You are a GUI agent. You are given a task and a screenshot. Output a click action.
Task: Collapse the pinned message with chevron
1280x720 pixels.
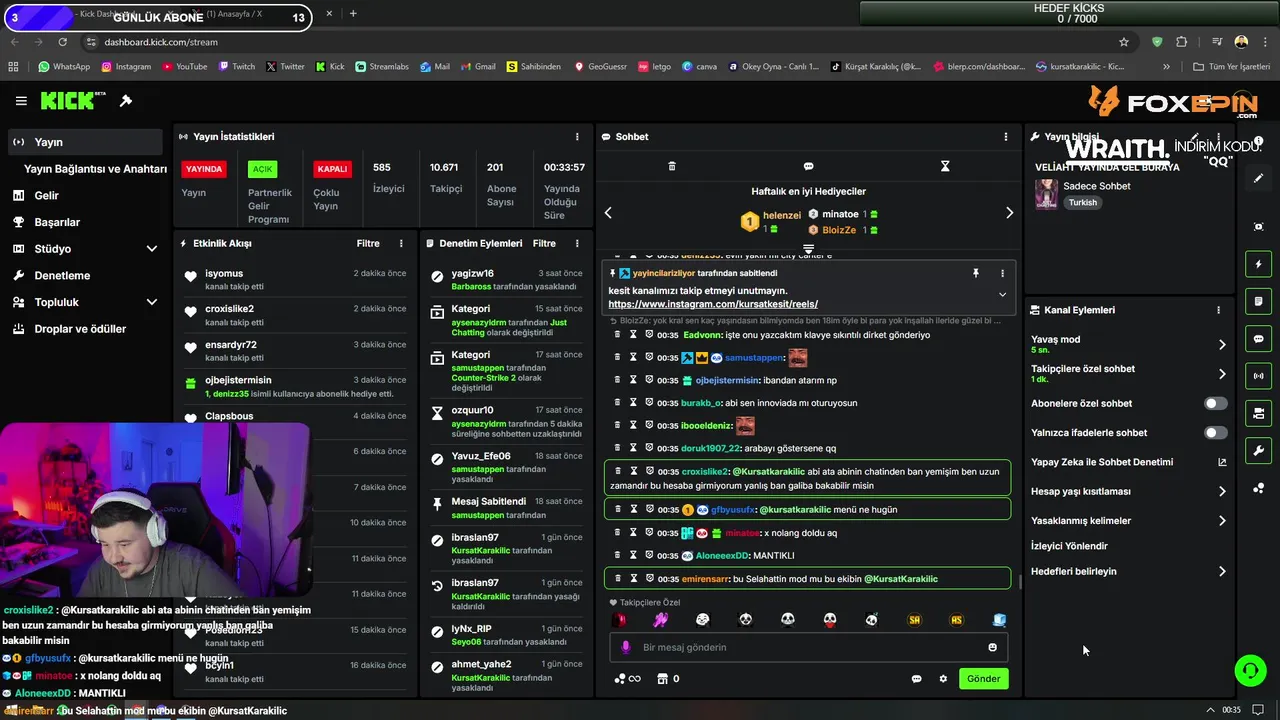point(1002,294)
